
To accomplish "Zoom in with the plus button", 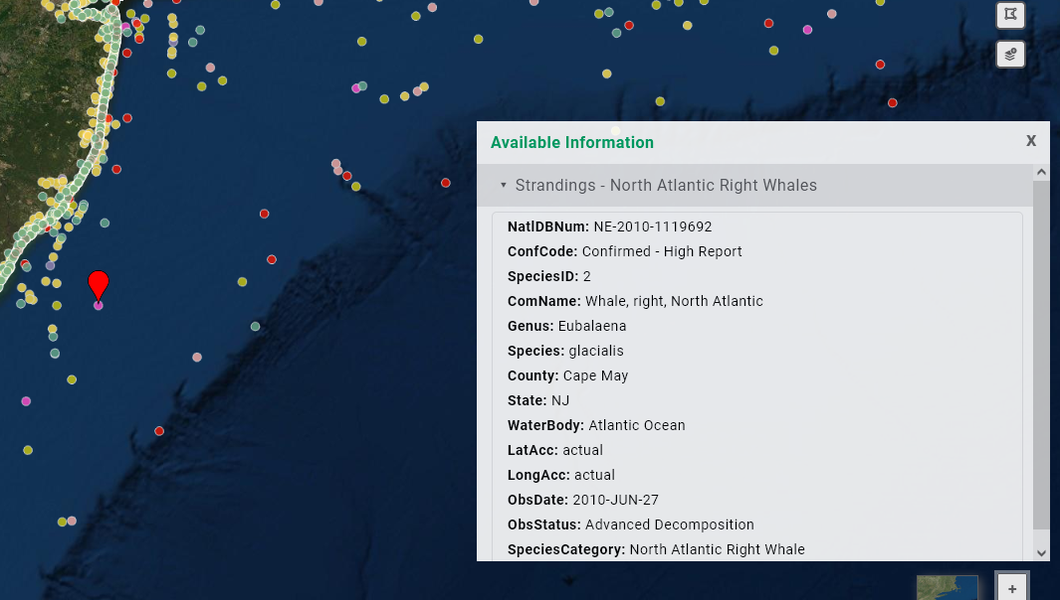I will tap(1012, 588).
